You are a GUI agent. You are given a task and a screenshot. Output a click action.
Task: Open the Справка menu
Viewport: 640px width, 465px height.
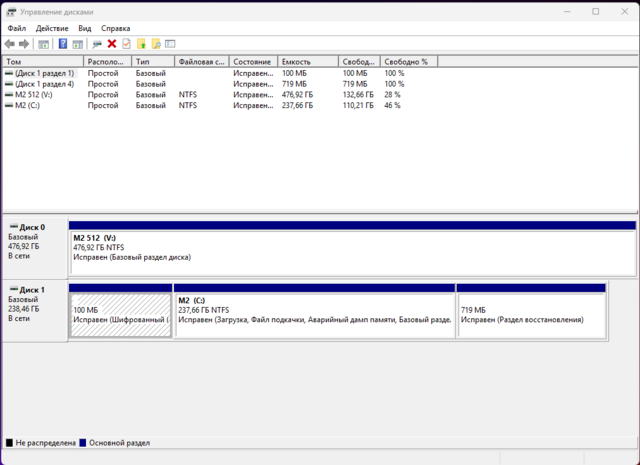(115, 28)
